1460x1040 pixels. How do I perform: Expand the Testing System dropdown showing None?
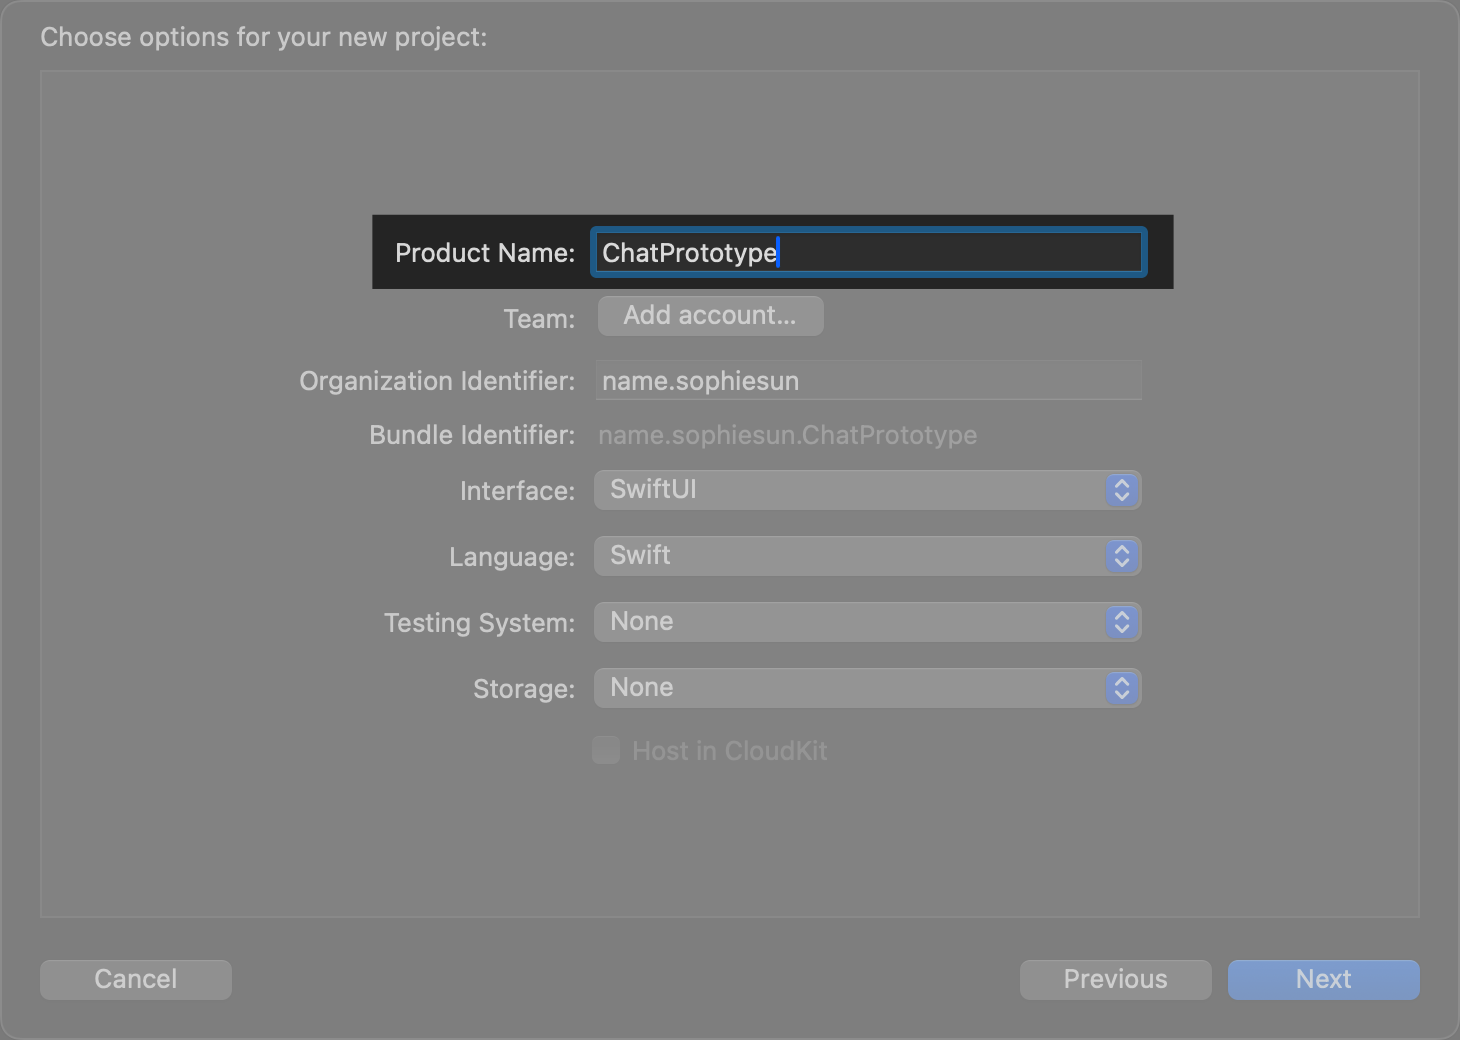coord(850,622)
